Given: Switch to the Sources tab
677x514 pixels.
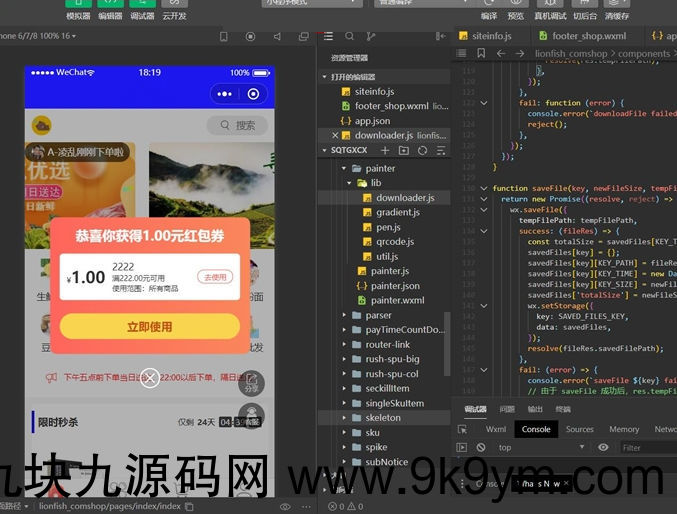Looking at the screenshot, I should (x=579, y=429).
